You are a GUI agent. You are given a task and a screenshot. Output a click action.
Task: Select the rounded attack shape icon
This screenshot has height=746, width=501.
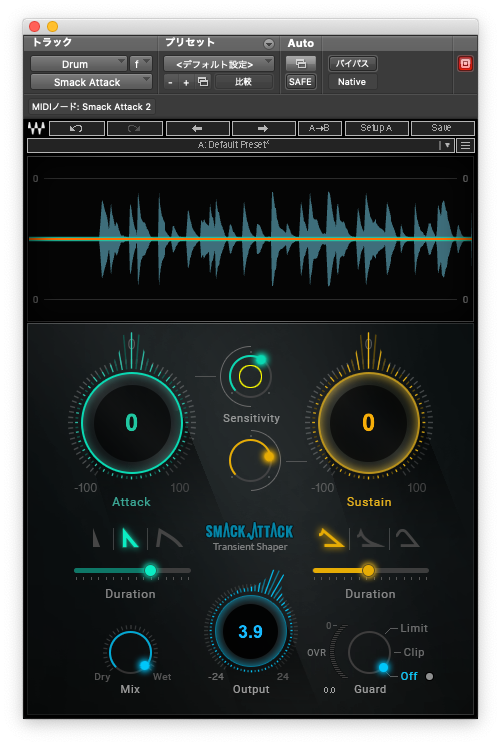[168, 539]
